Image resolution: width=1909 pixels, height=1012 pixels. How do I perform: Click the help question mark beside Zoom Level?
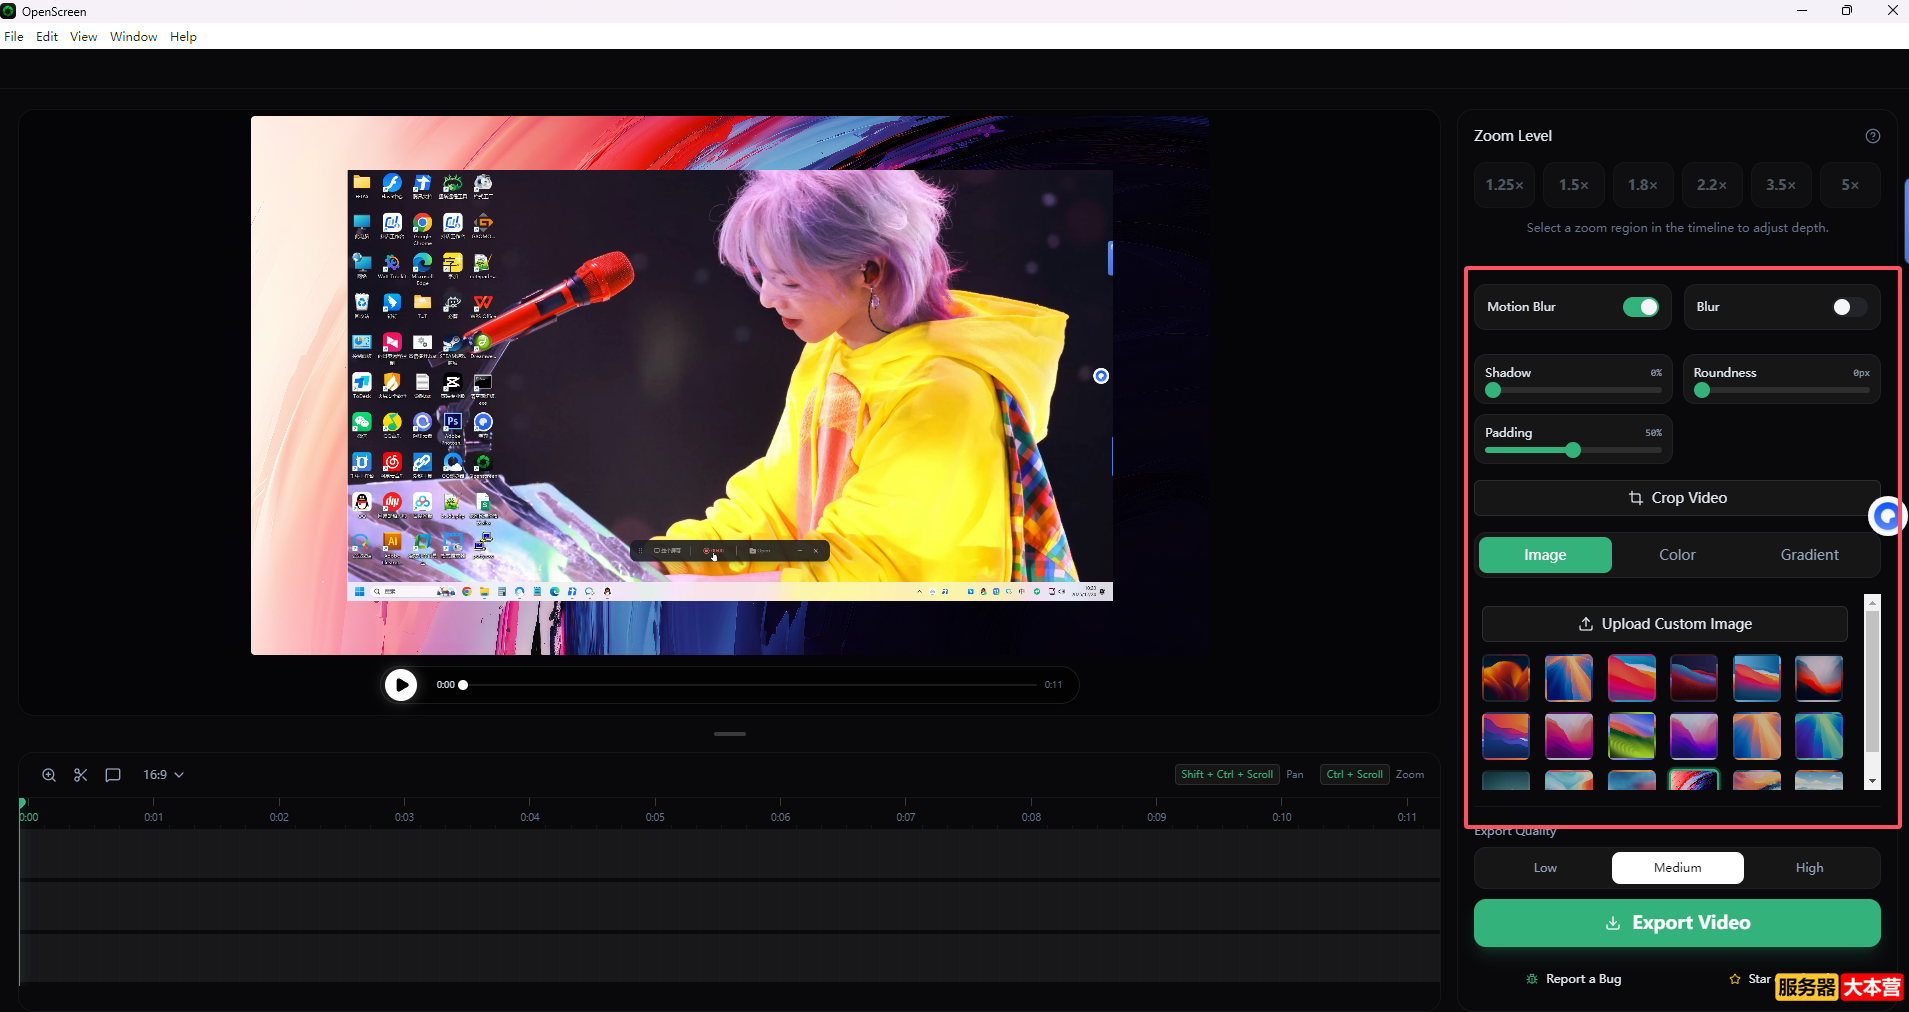[1873, 136]
